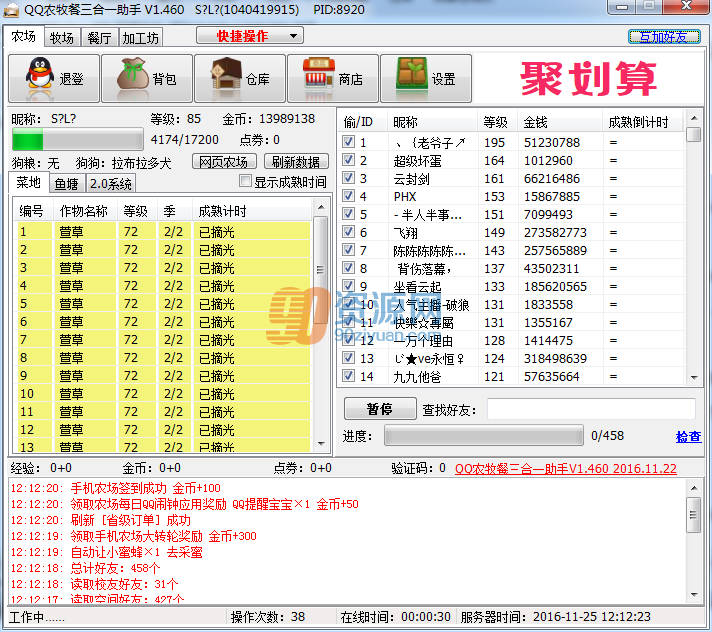Click the 刷新数据 button
This screenshot has height=632, width=712.
296,161
